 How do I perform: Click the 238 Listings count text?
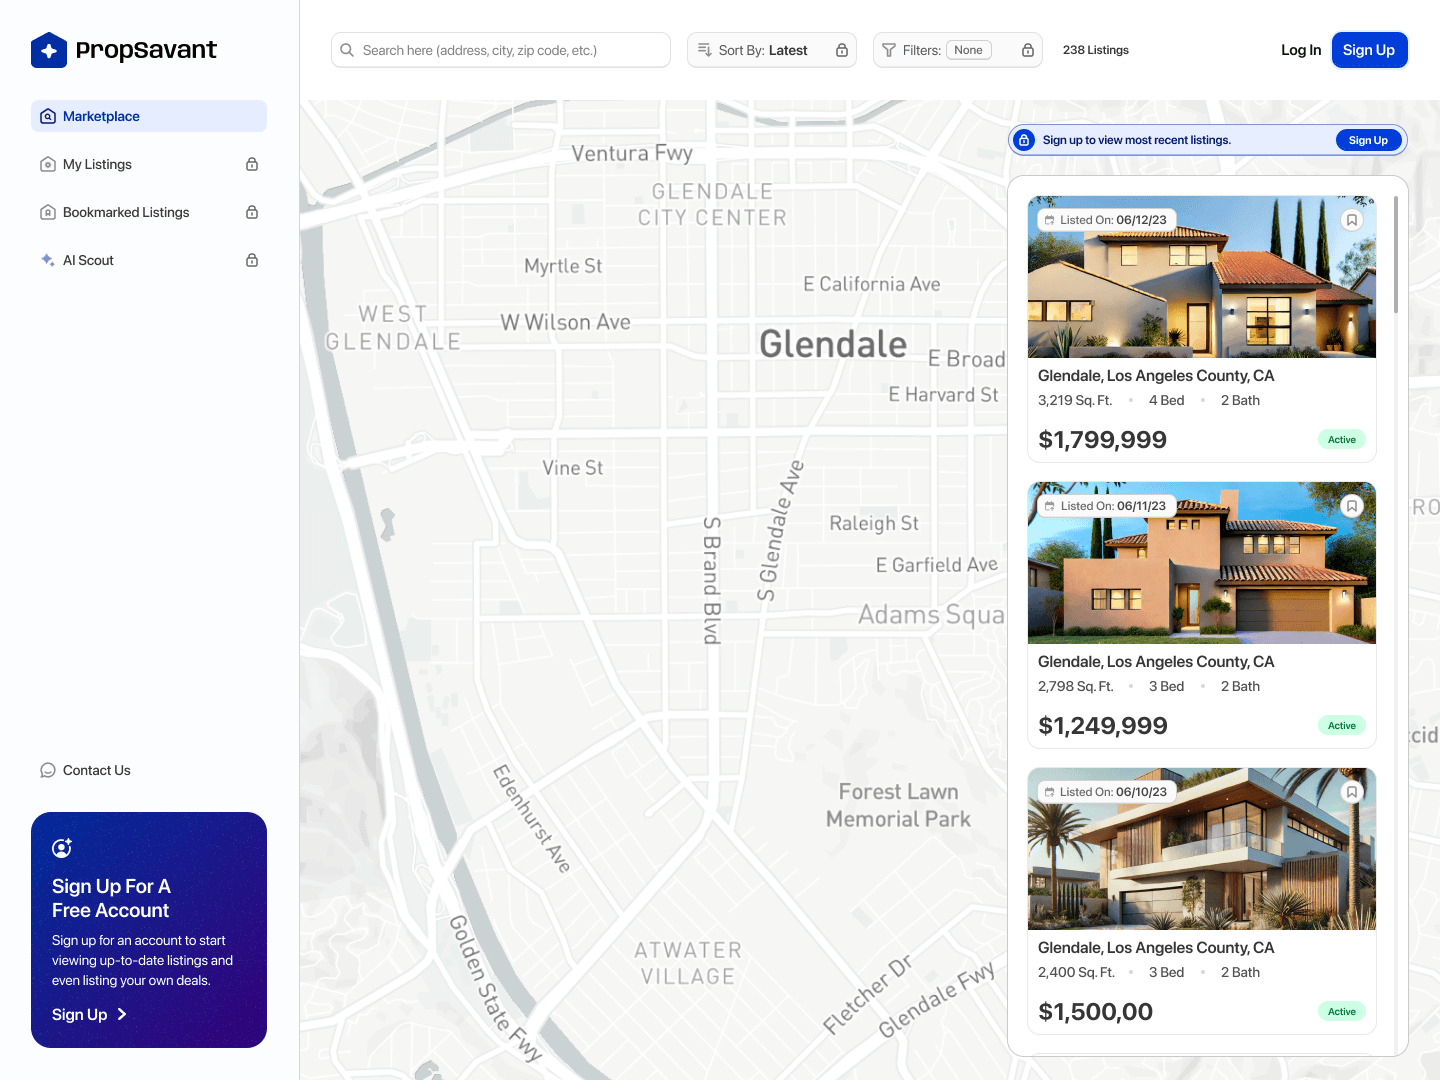pyautogui.click(x=1096, y=50)
